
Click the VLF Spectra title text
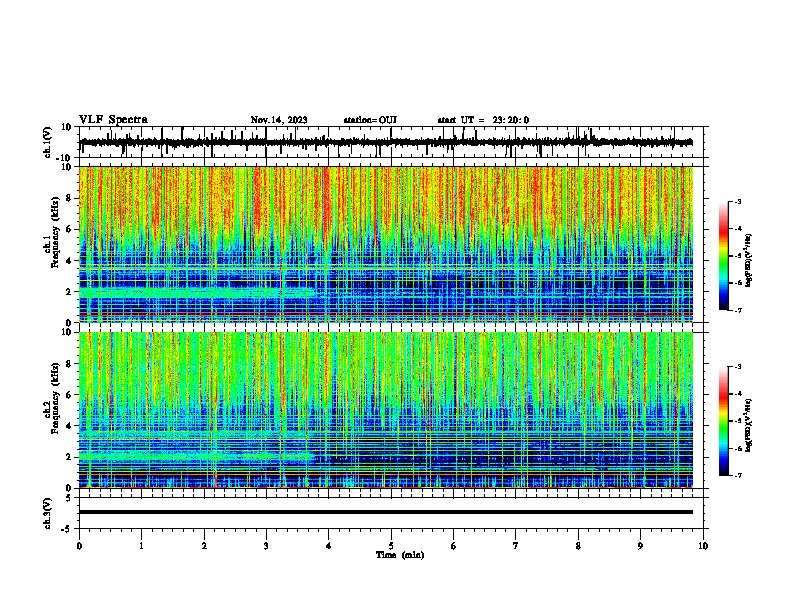click(x=113, y=120)
